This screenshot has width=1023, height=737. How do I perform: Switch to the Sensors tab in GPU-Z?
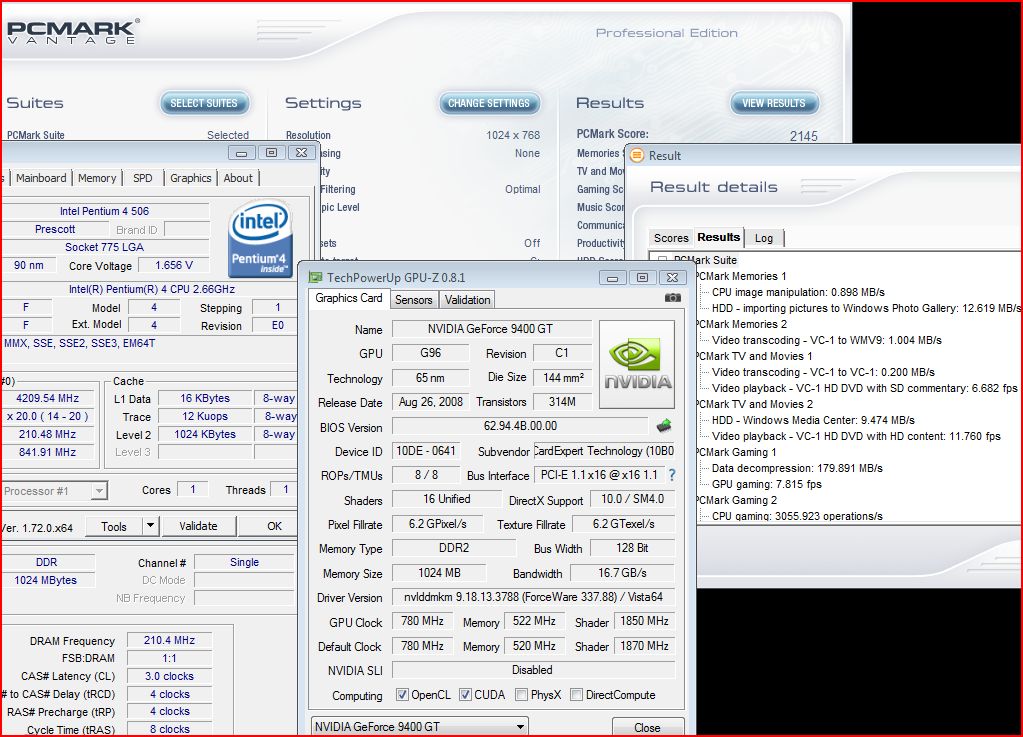[x=414, y=300]
